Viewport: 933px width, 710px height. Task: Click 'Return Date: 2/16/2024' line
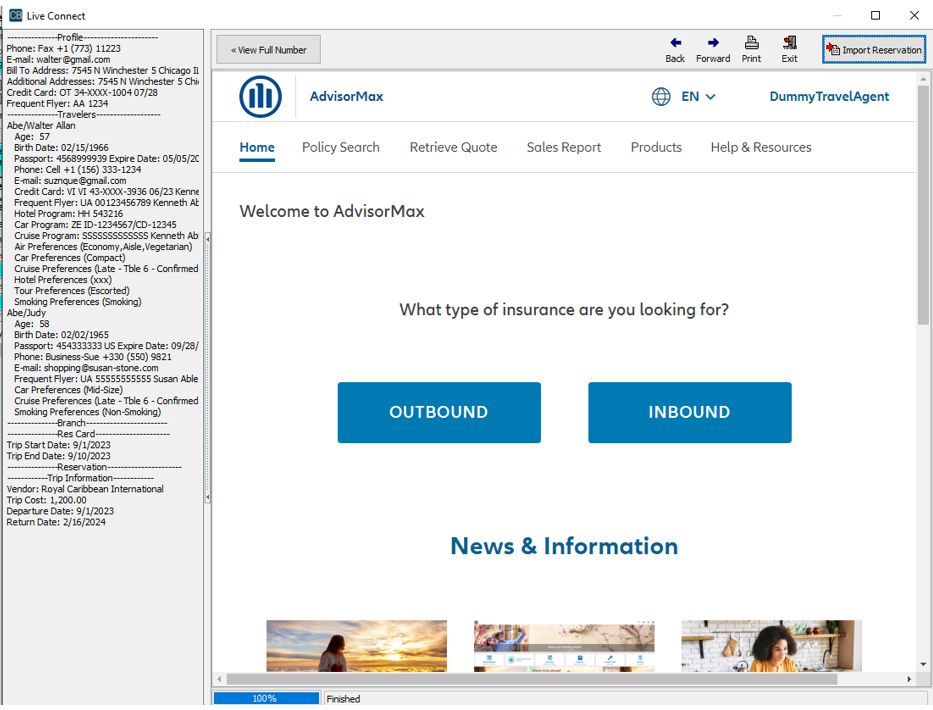pyautogui.click(x=56, y=522)
